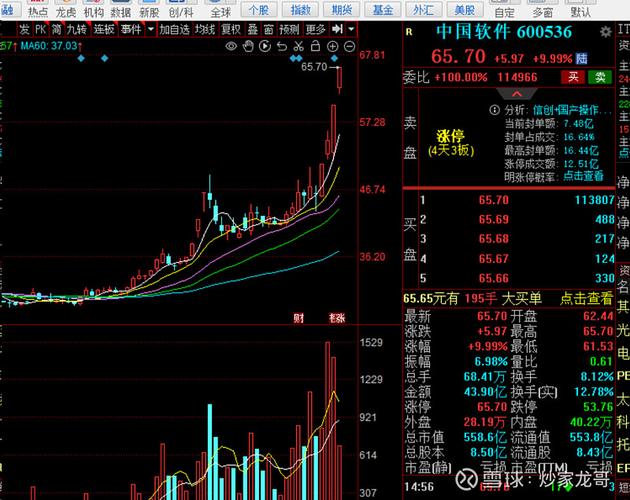Open the 更多 more menu

point(315,29)
